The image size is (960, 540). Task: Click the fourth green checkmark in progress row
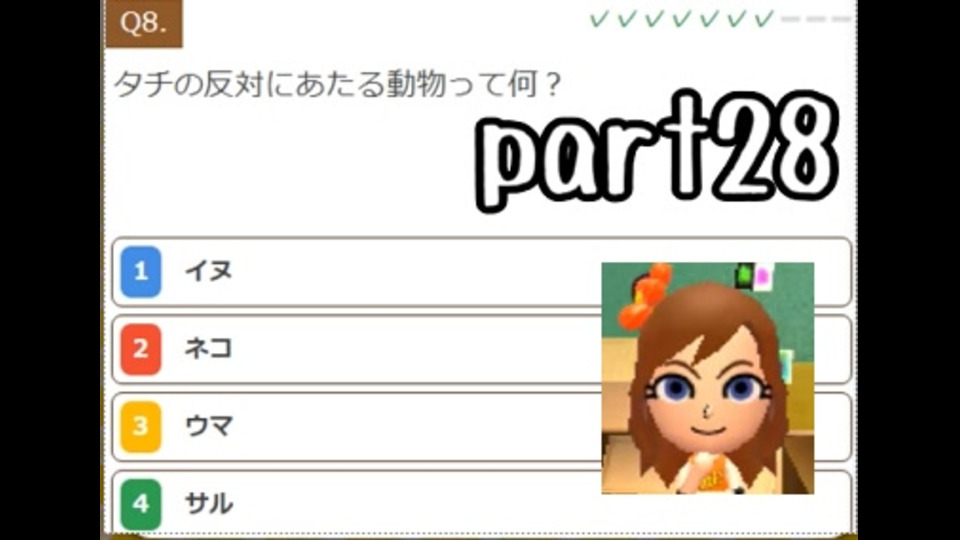coord(681,19)
